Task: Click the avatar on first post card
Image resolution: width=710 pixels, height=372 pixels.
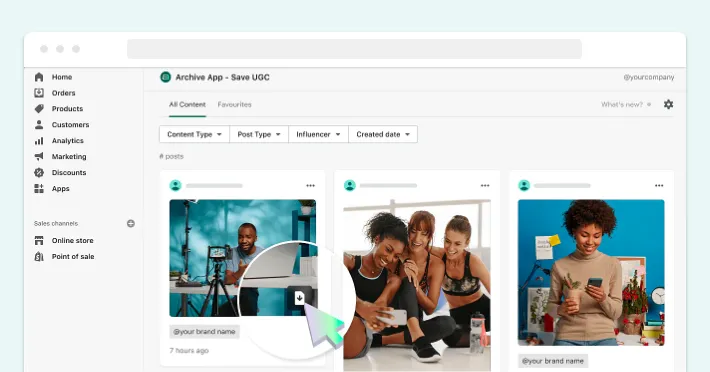Action: [x=175, y=186]
